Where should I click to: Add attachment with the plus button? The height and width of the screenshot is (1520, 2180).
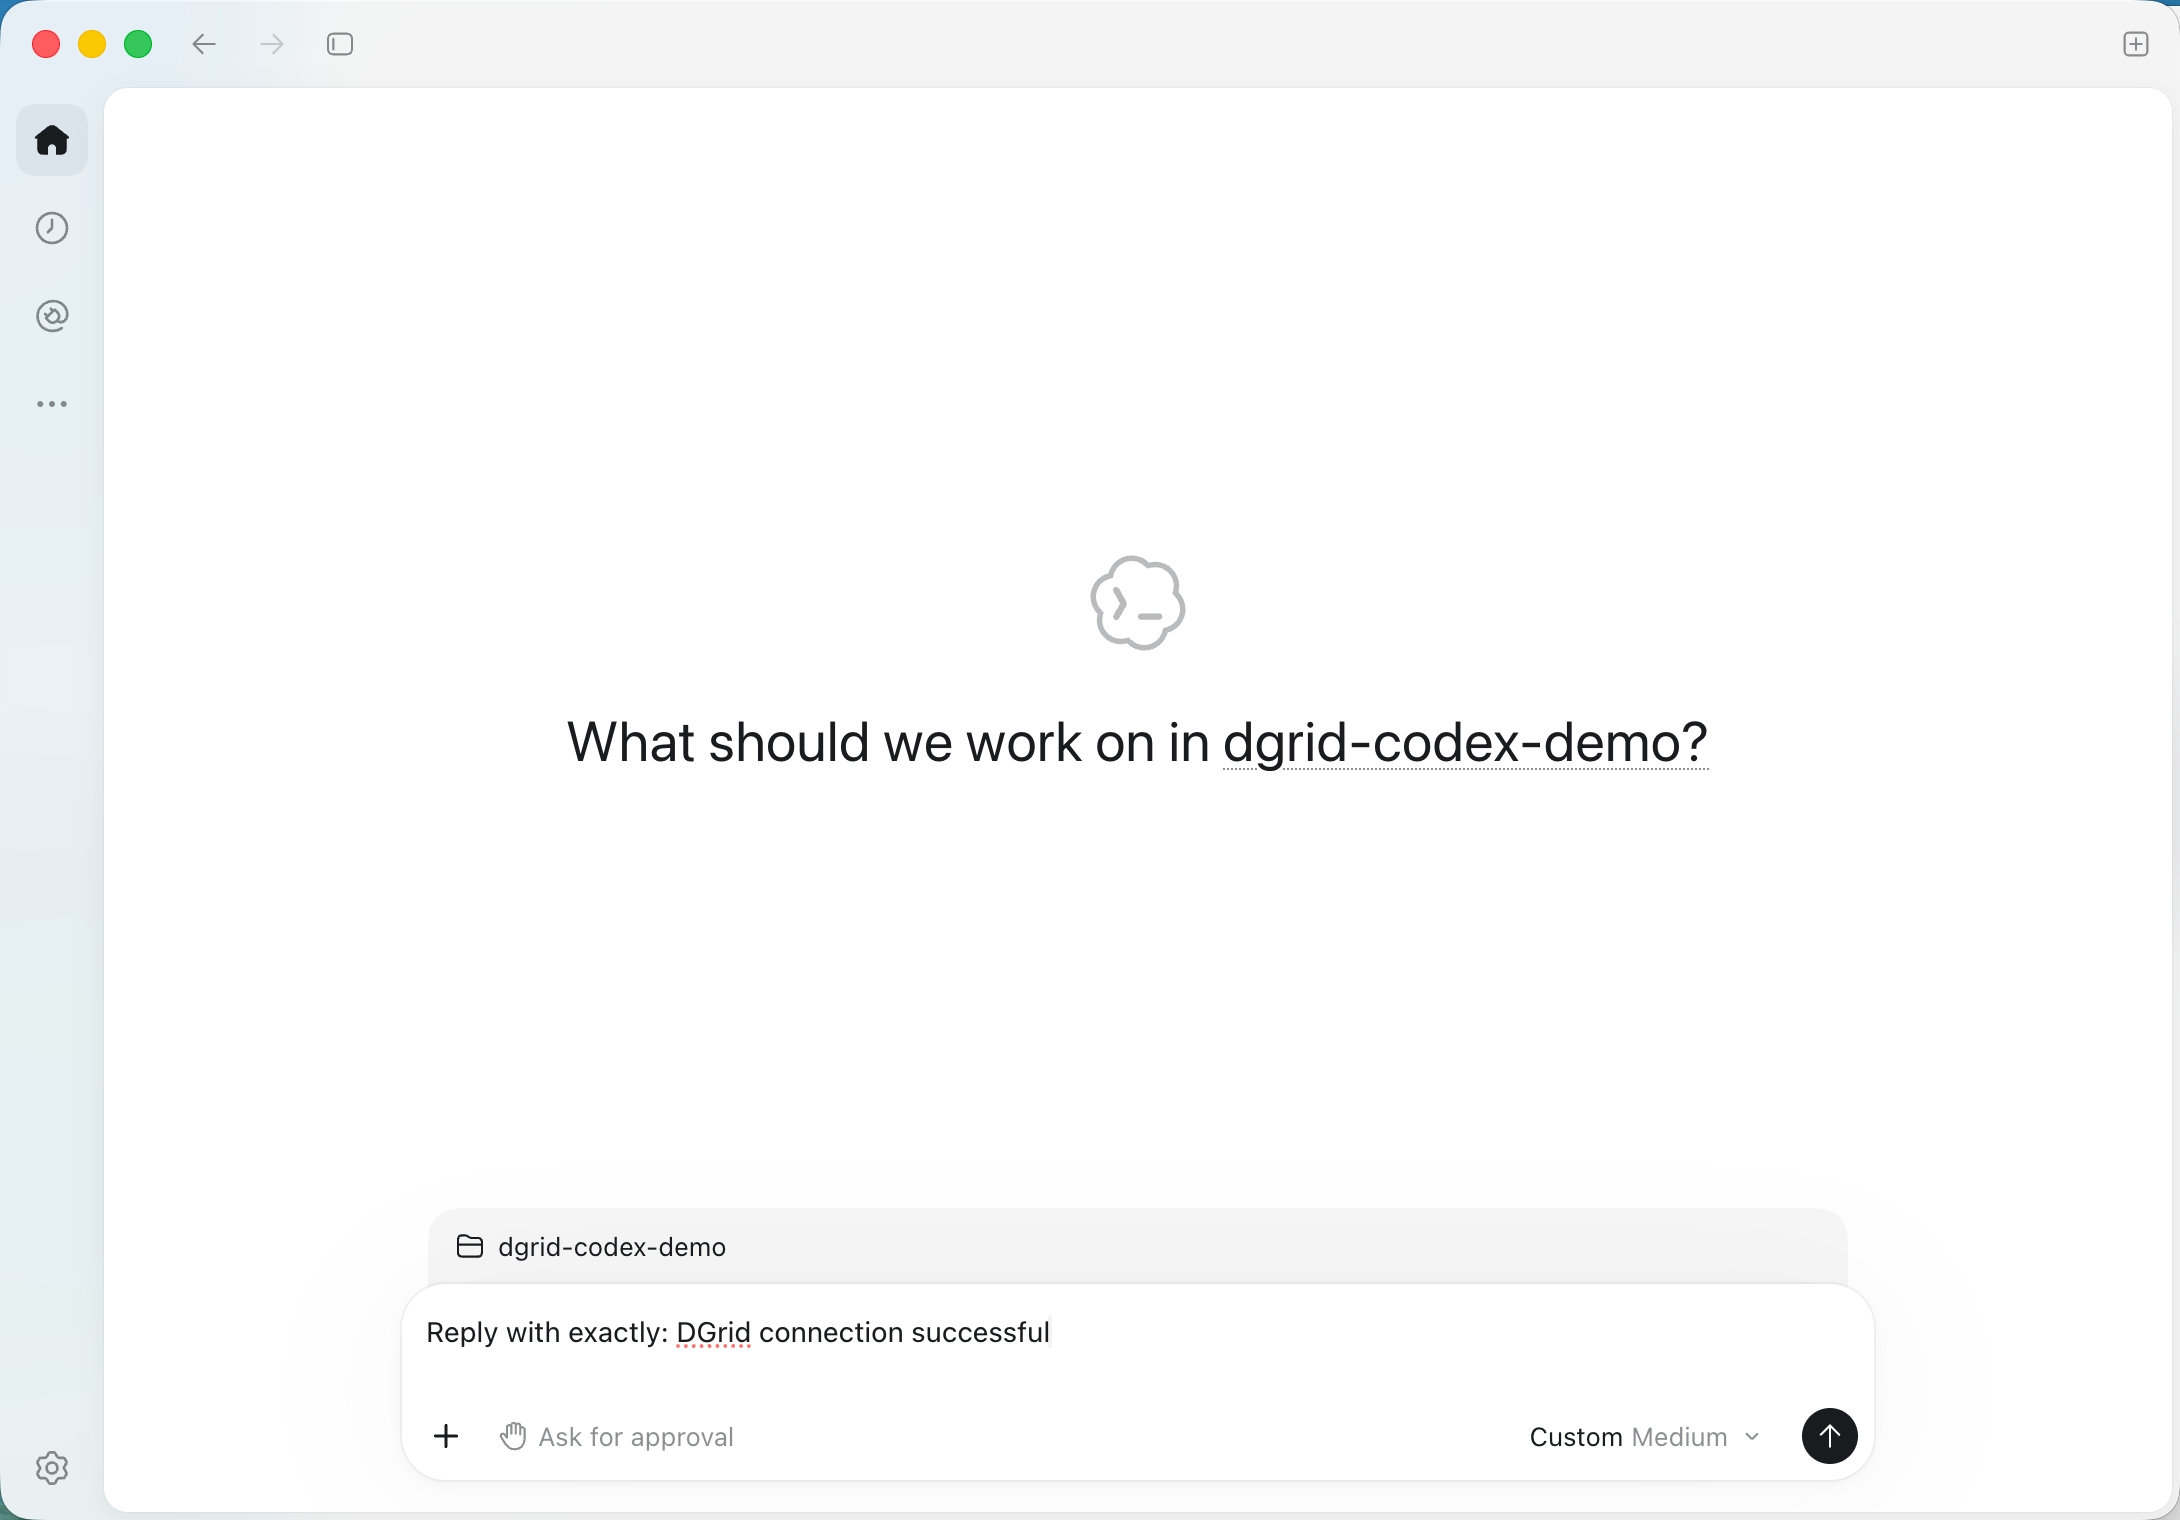[446, 1437]
